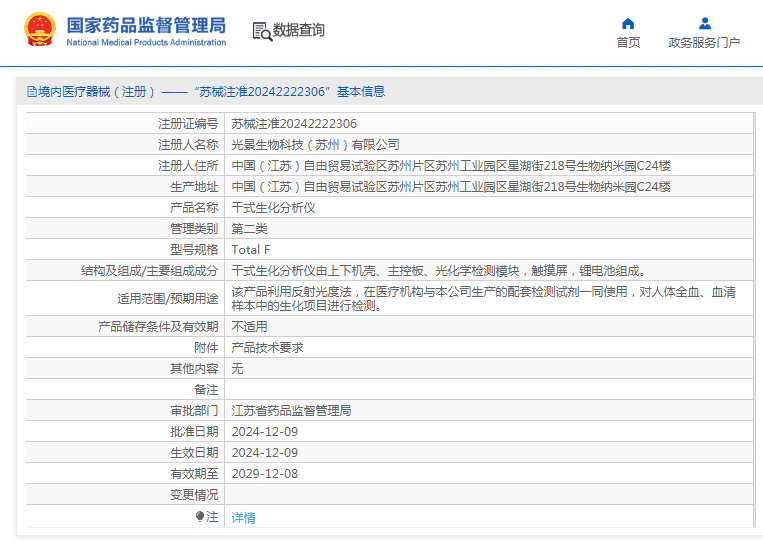763x543 pixels.
Task: Click the 批准日期 label
Action: (194, 432)
